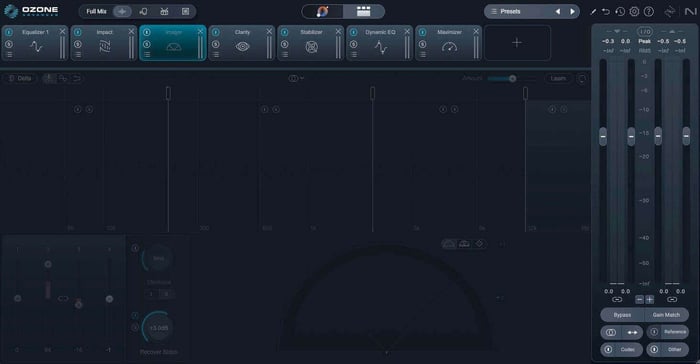Toggle power on Impact module
The height and width of the screenshot is (364, 700).
[78, 32]
